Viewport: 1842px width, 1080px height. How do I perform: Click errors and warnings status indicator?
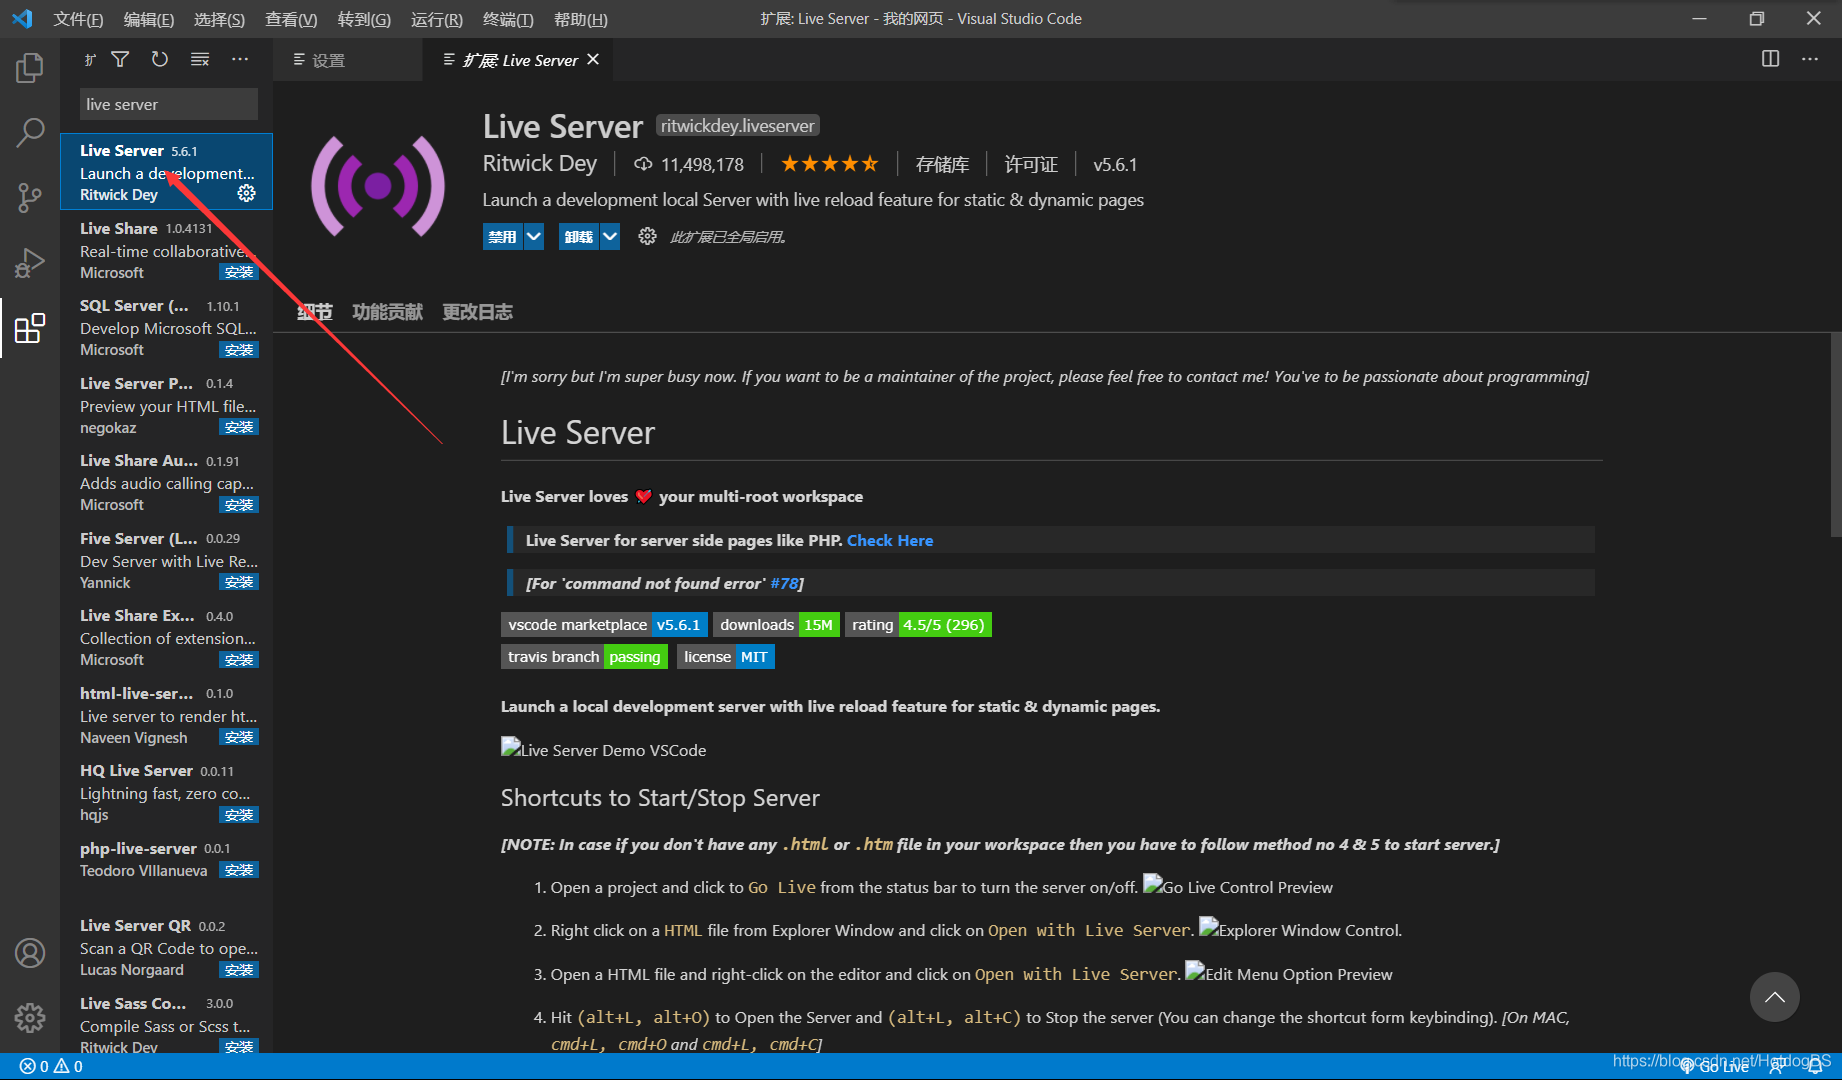coord(51,1067)
